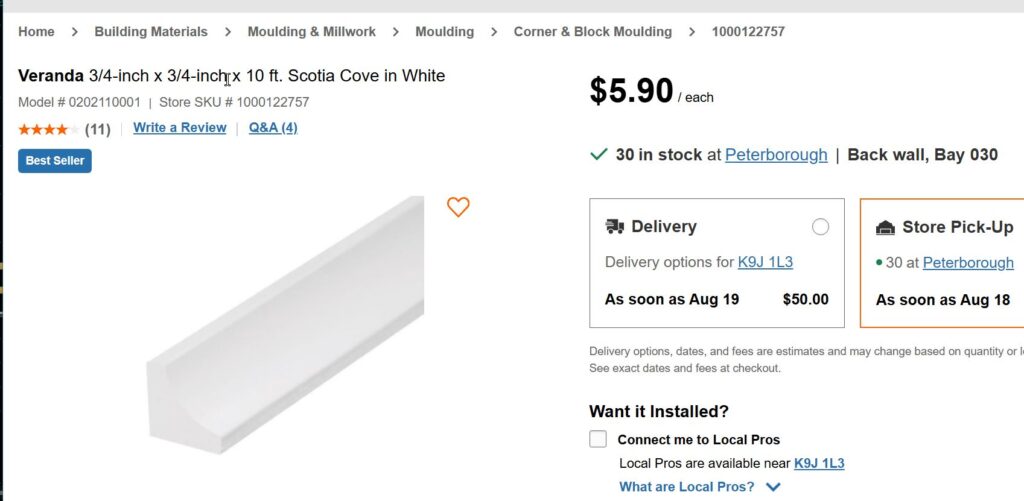Open Corner & Block Moulding breadcrumb
Image resolution: width=1024 pixels, height=501 pixels.
pos(592,32)
